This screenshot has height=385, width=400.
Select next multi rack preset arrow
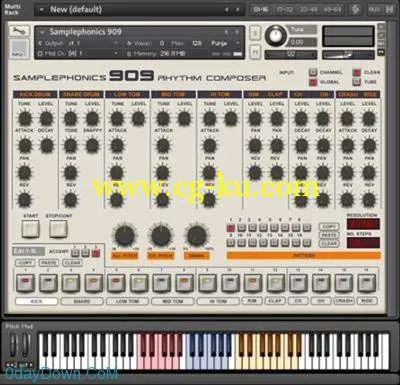(x=237, y=9)
